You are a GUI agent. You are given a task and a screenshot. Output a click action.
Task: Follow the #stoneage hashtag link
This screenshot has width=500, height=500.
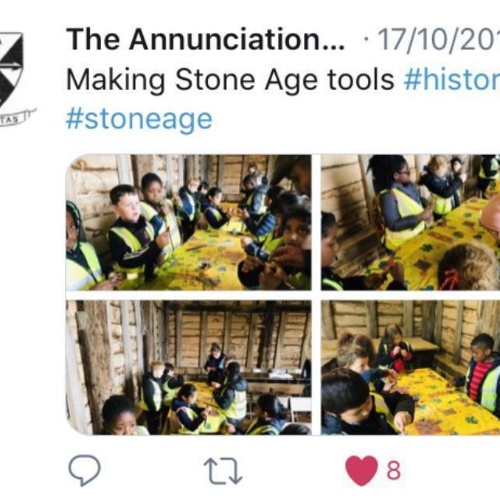point(139,119)
